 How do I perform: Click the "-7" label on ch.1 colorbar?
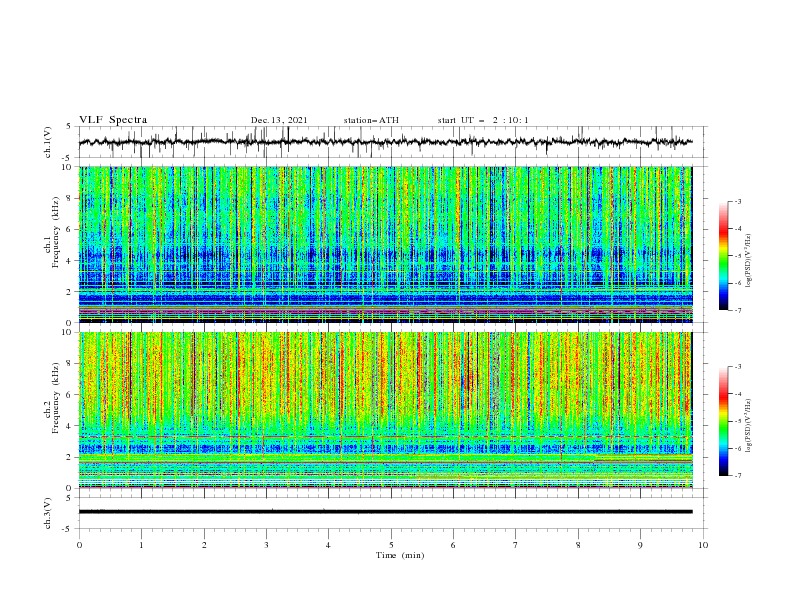tap(738, 311)
